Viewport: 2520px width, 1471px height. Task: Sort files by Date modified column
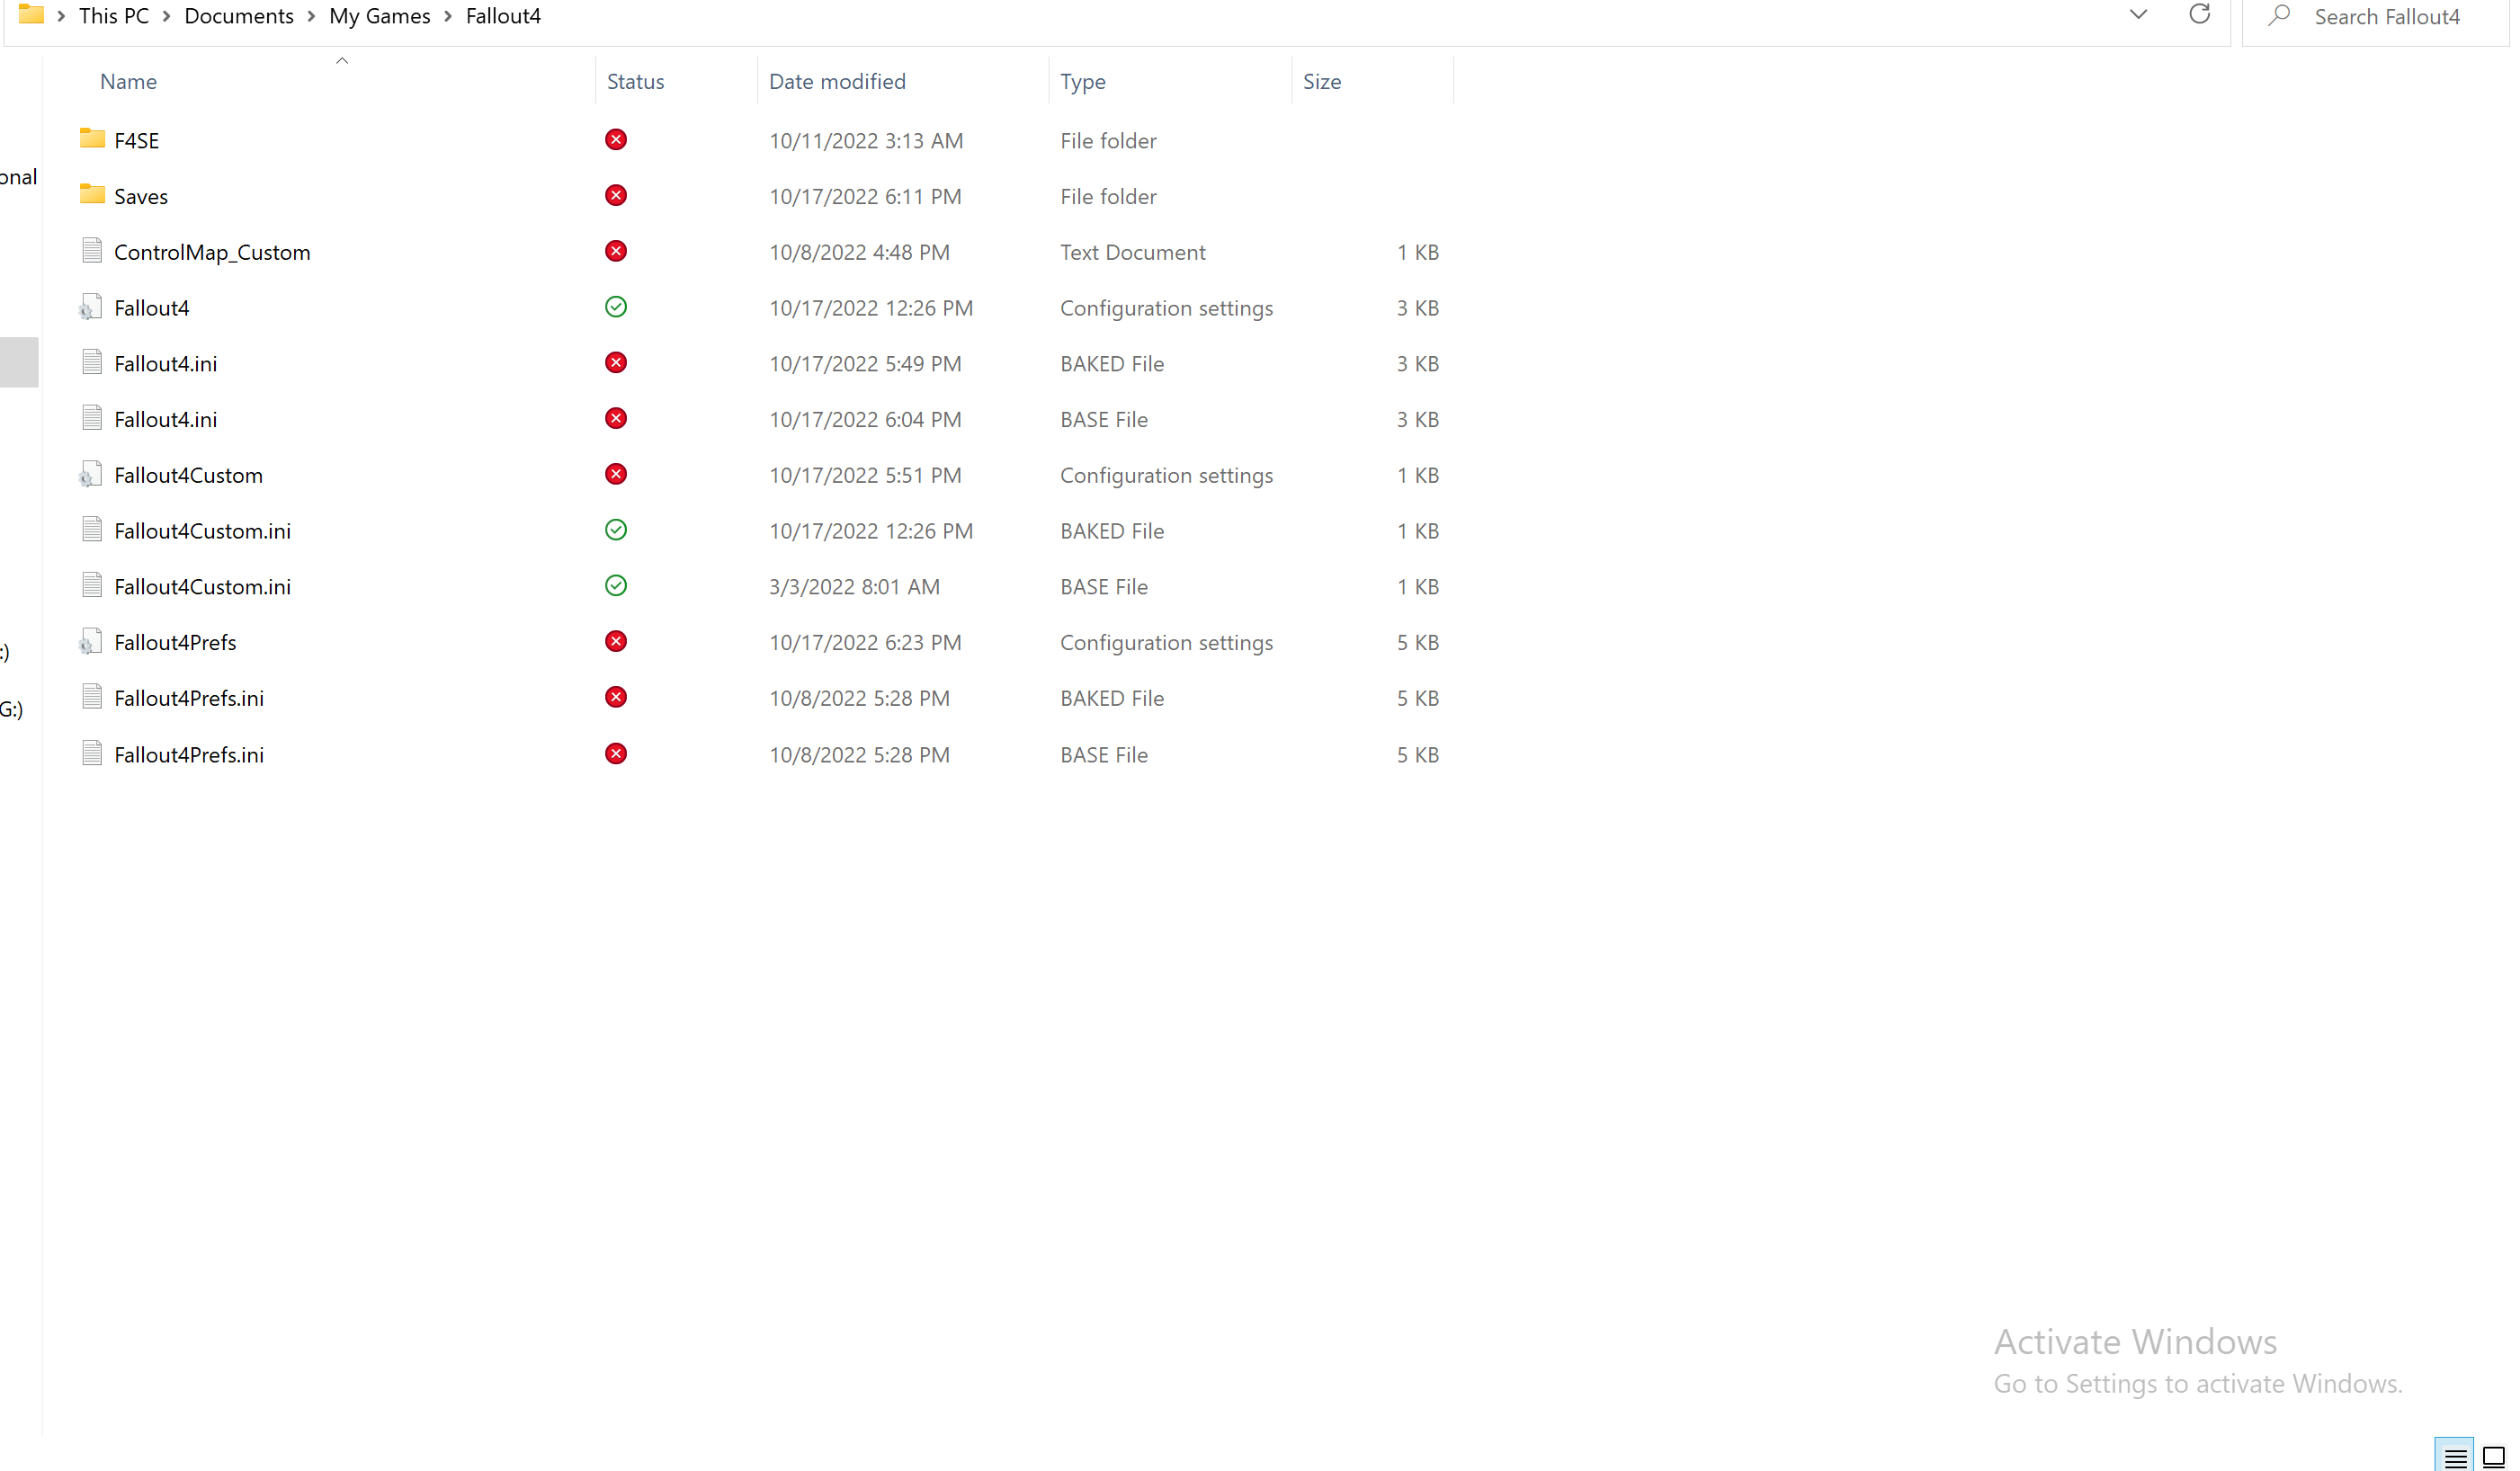point(837,81)
